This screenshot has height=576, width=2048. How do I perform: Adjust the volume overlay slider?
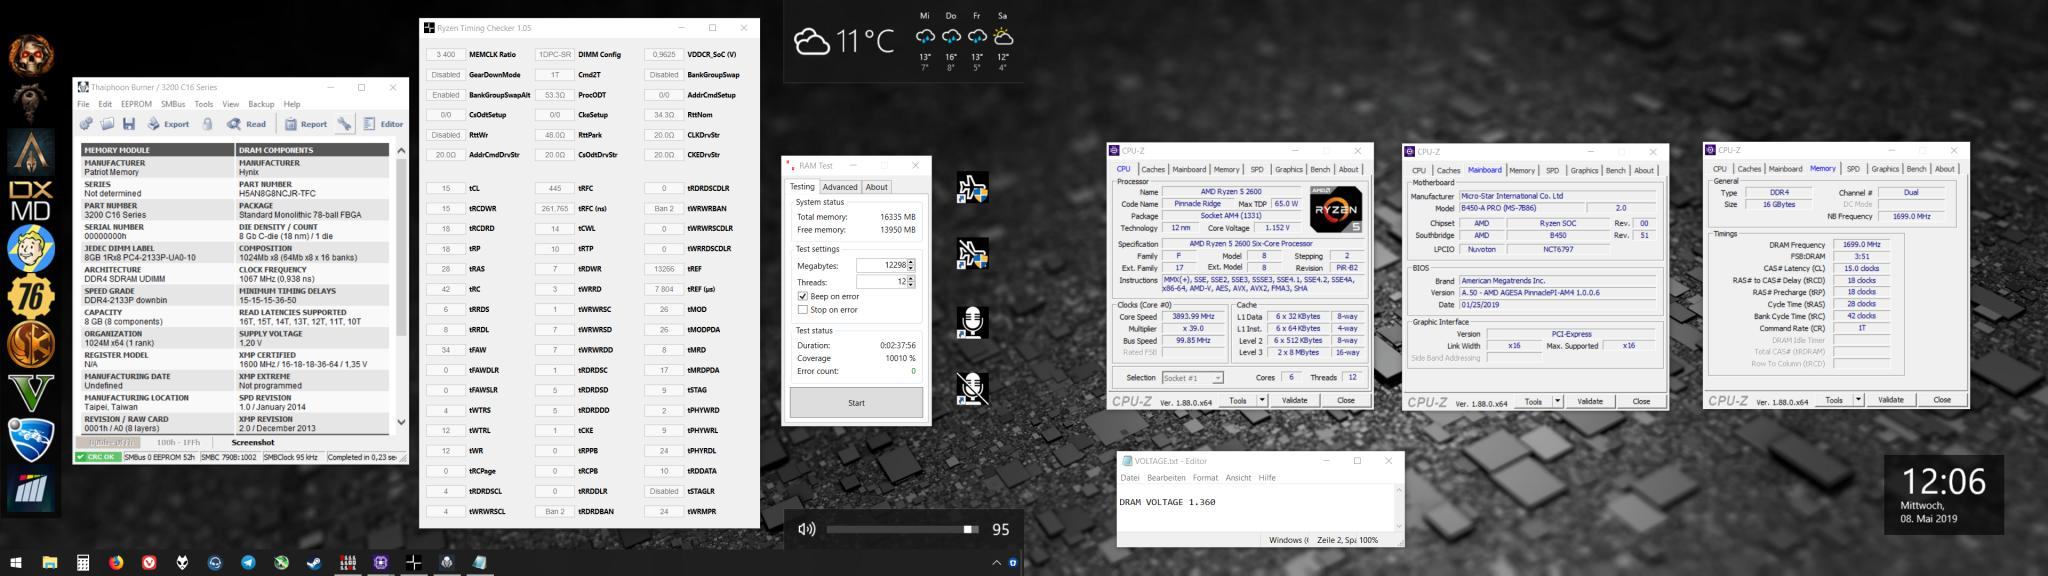[903, 529]
